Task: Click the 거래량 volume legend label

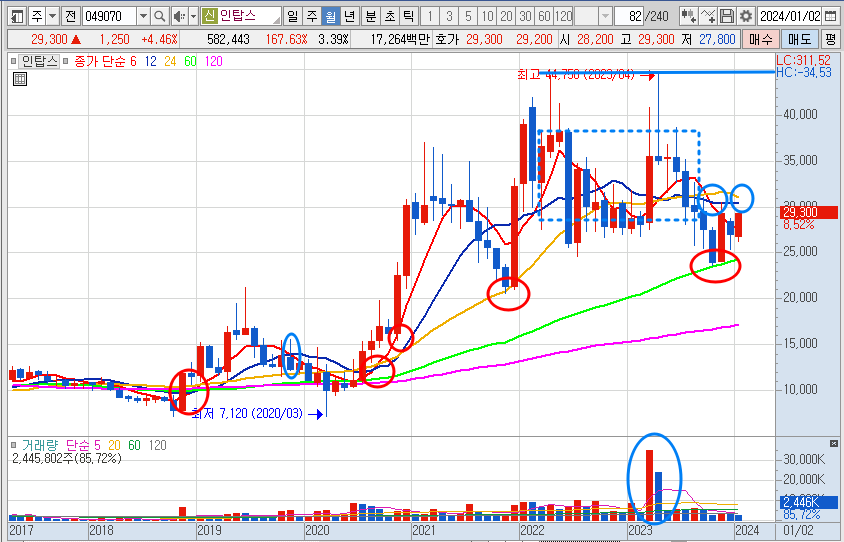Action: [x=40, y=446]
